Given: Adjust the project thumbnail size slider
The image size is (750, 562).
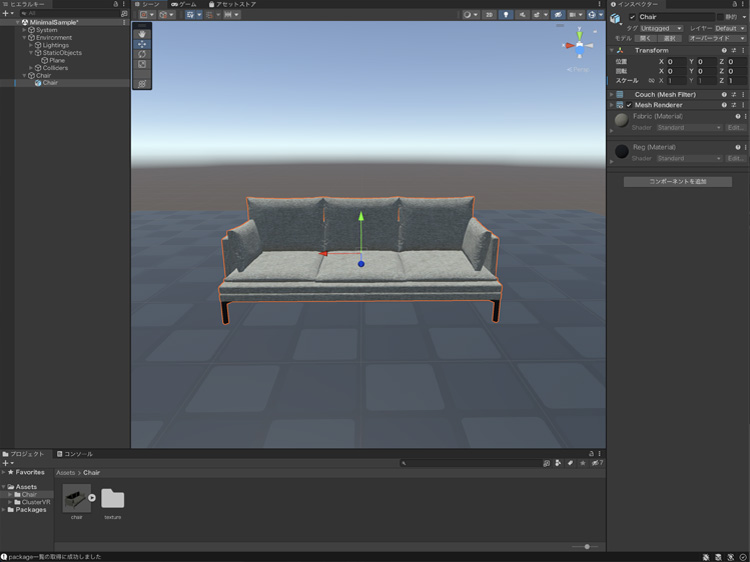Looking at the screenshot, I should coord(587,547).
